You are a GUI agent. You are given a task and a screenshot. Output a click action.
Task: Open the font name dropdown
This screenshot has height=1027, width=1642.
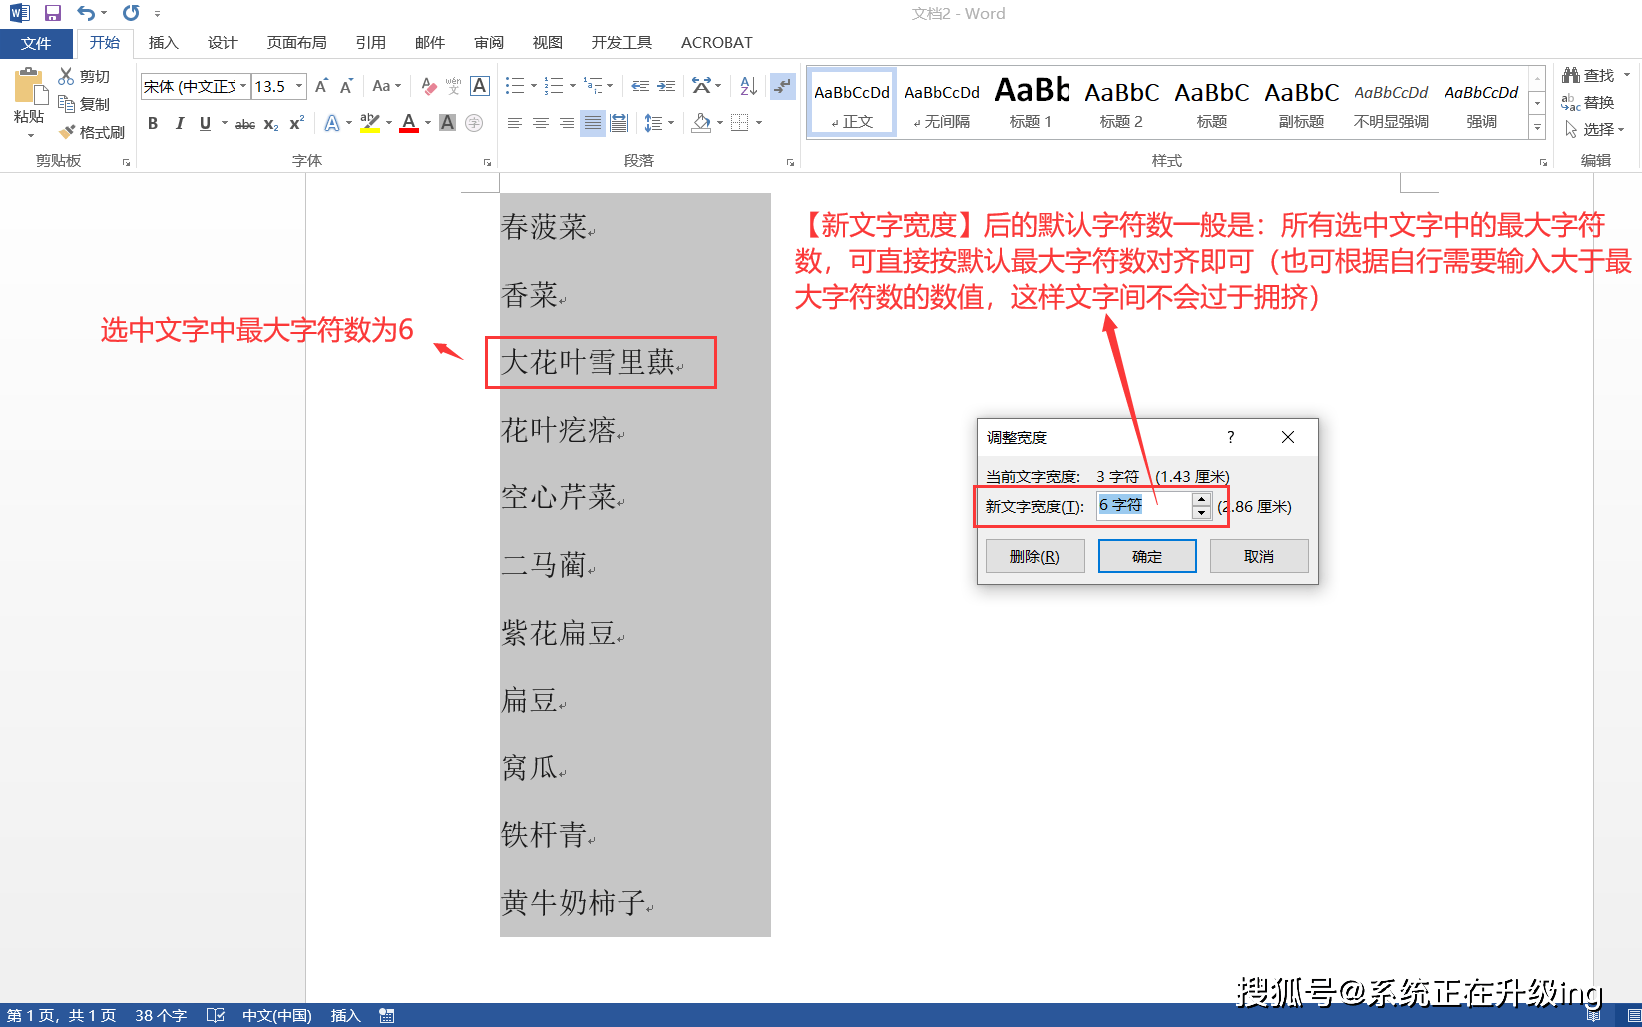243,86
